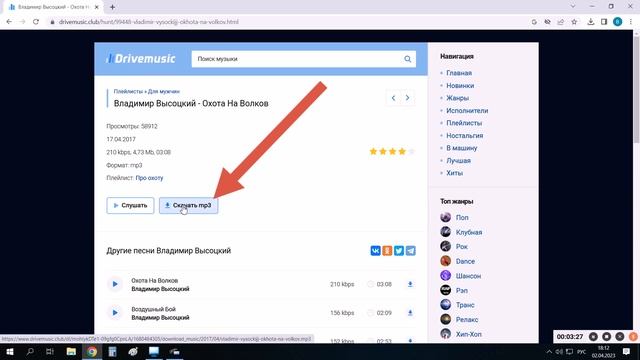Click the address bar URL
Viewport: 640px width, 360px height.
tap(149, 22)
